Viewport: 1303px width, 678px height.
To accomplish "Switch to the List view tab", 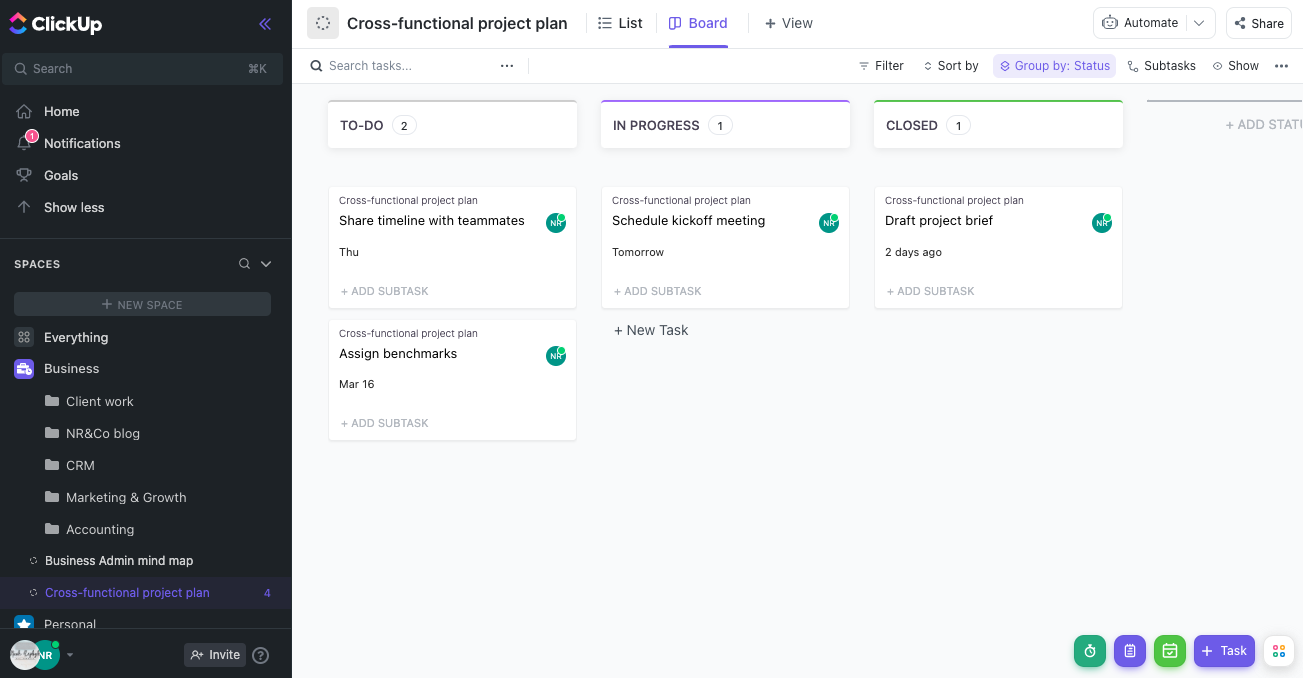I will 620,23.
